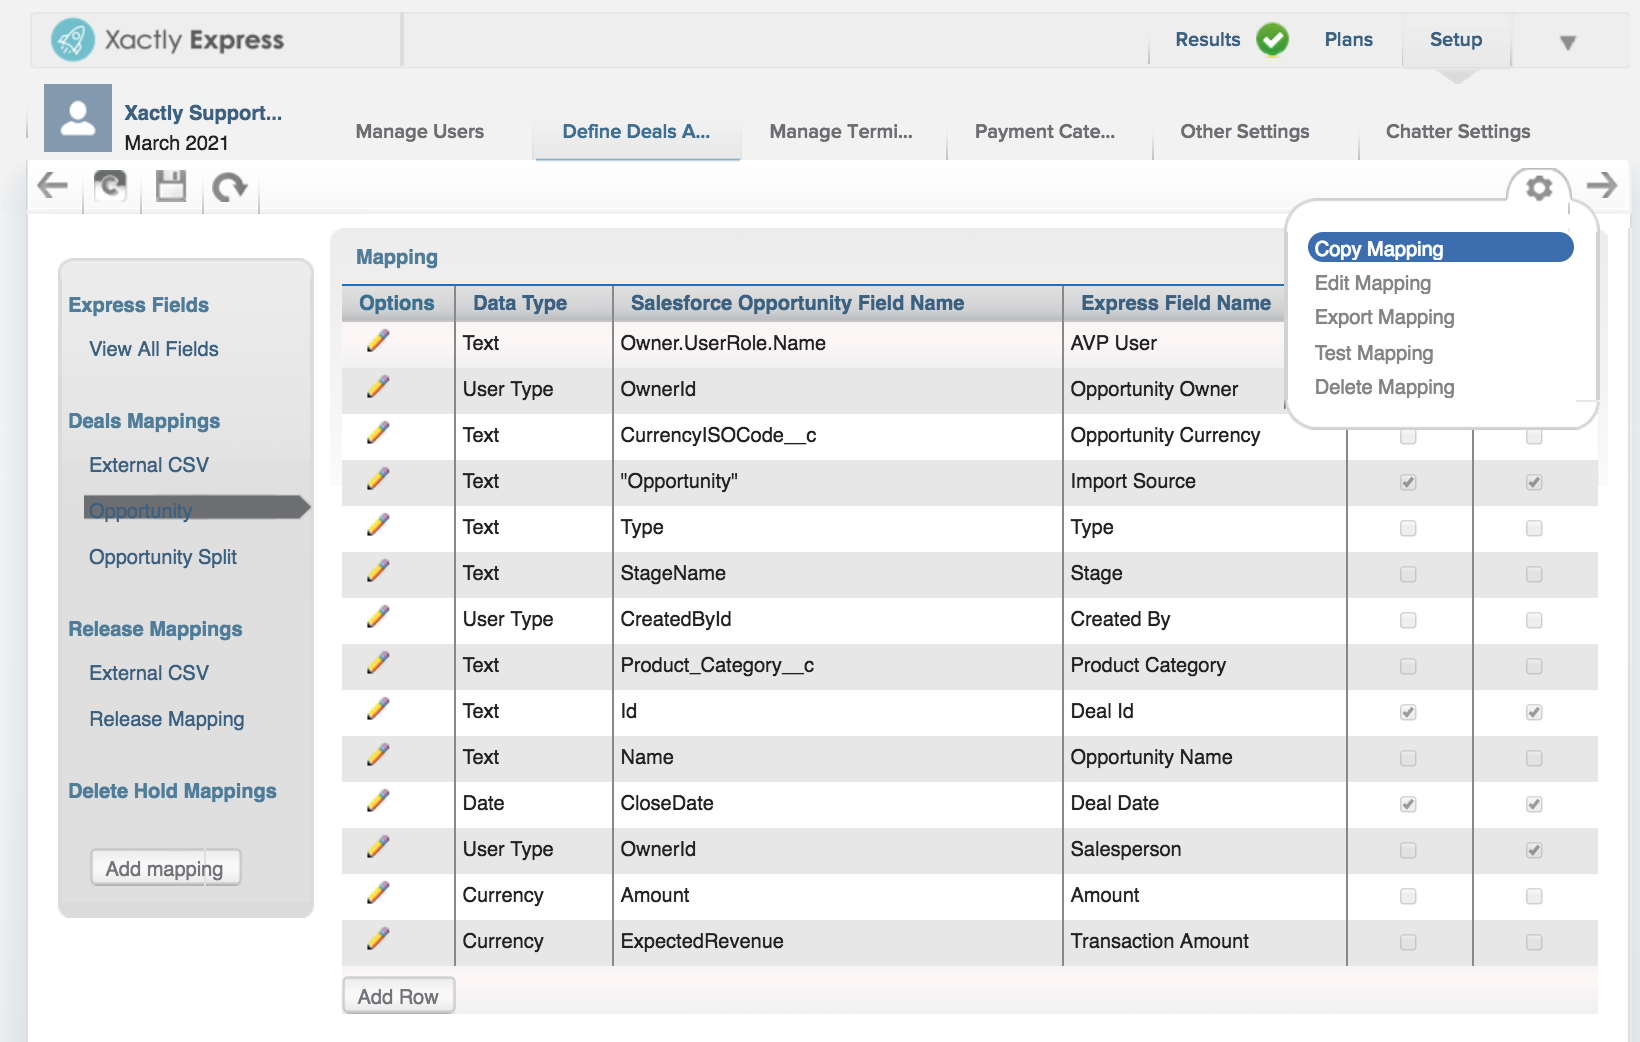Click the pencil for Opportunity Name row
This screenshot has width=1640, height=1042.
(378, 756)
